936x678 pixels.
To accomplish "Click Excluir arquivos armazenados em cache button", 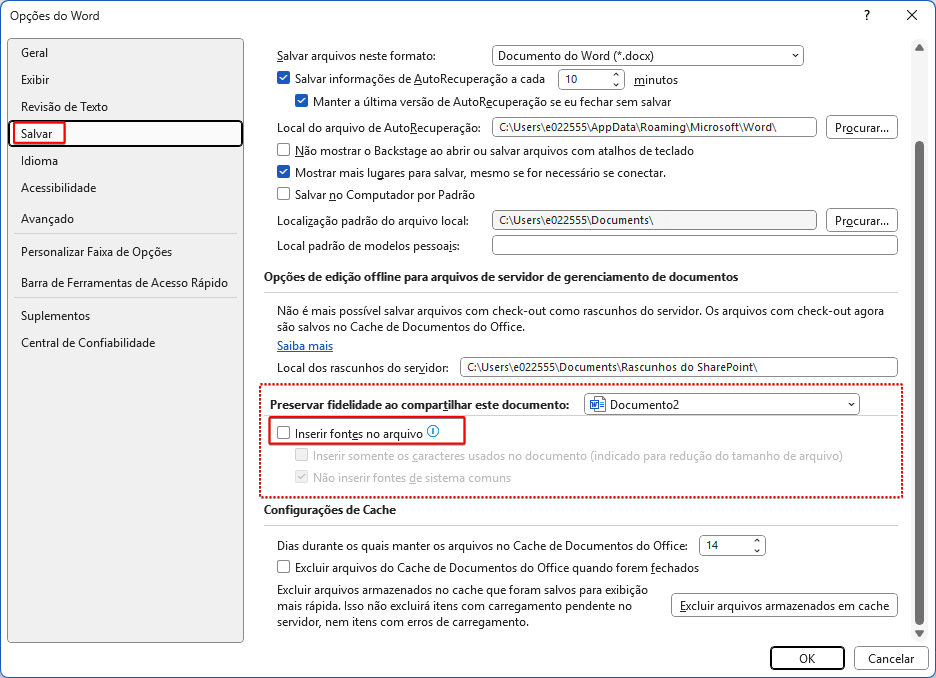I will (784, 606).
